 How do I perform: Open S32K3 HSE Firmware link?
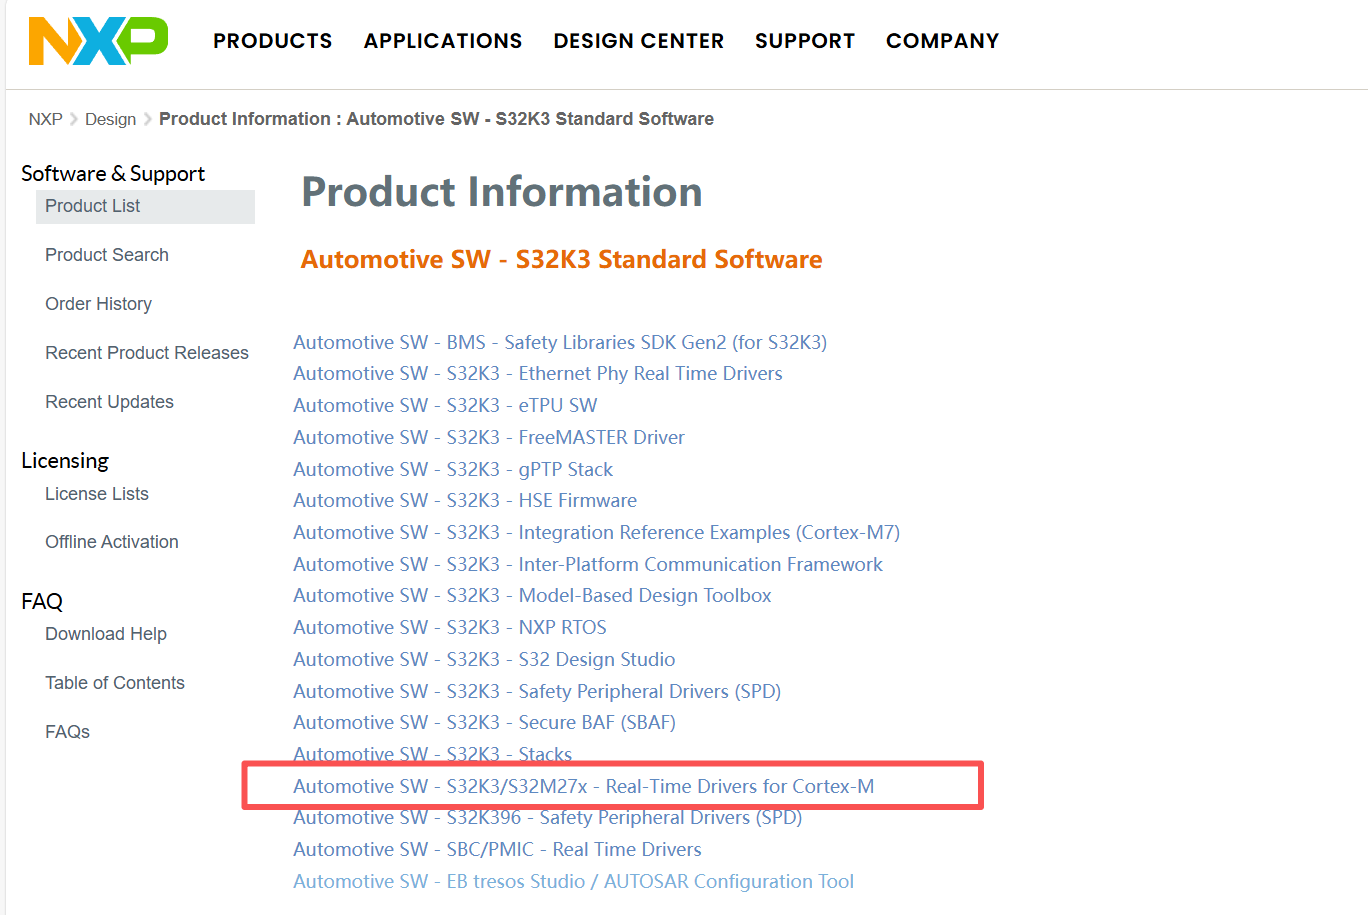click(x=465, y=500)
